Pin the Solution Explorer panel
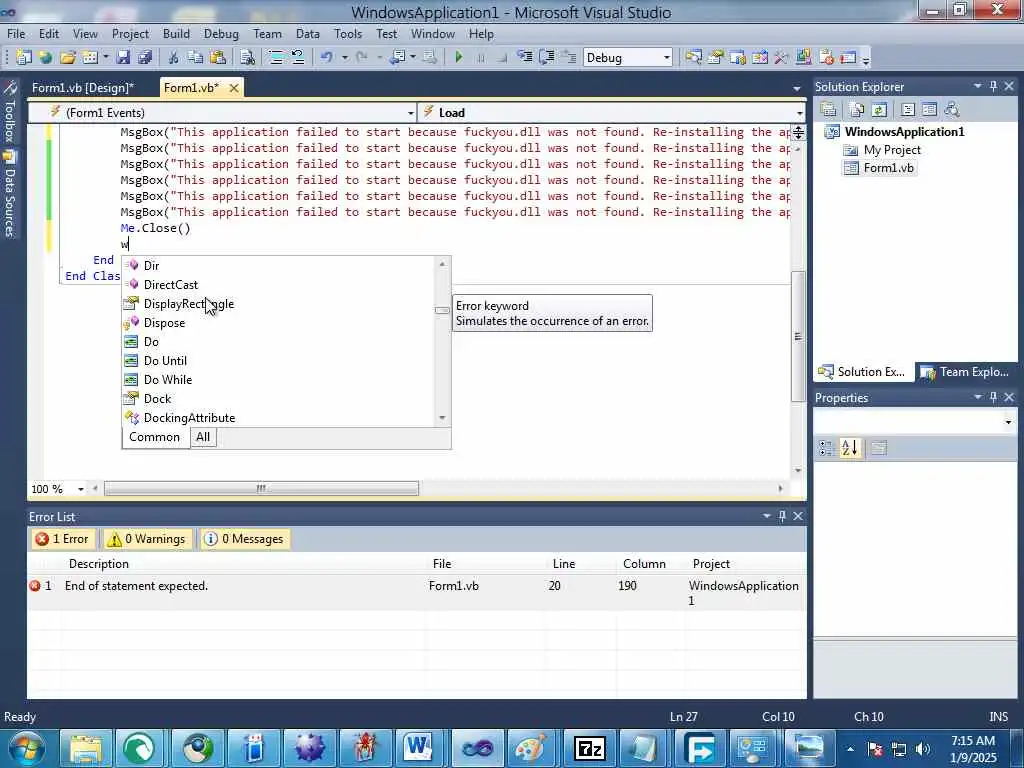 [x=994, y=86]
